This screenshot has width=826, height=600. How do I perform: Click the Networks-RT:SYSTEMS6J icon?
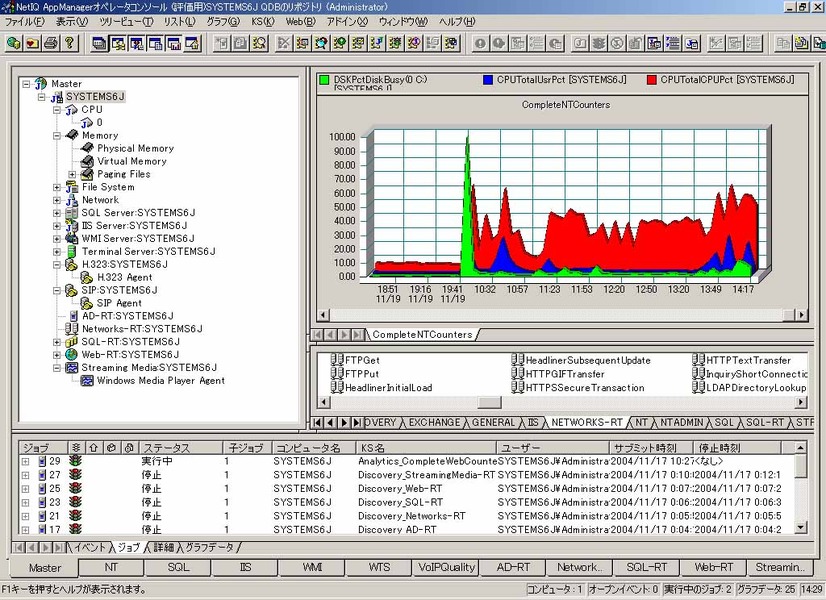[x=71, y=329]
